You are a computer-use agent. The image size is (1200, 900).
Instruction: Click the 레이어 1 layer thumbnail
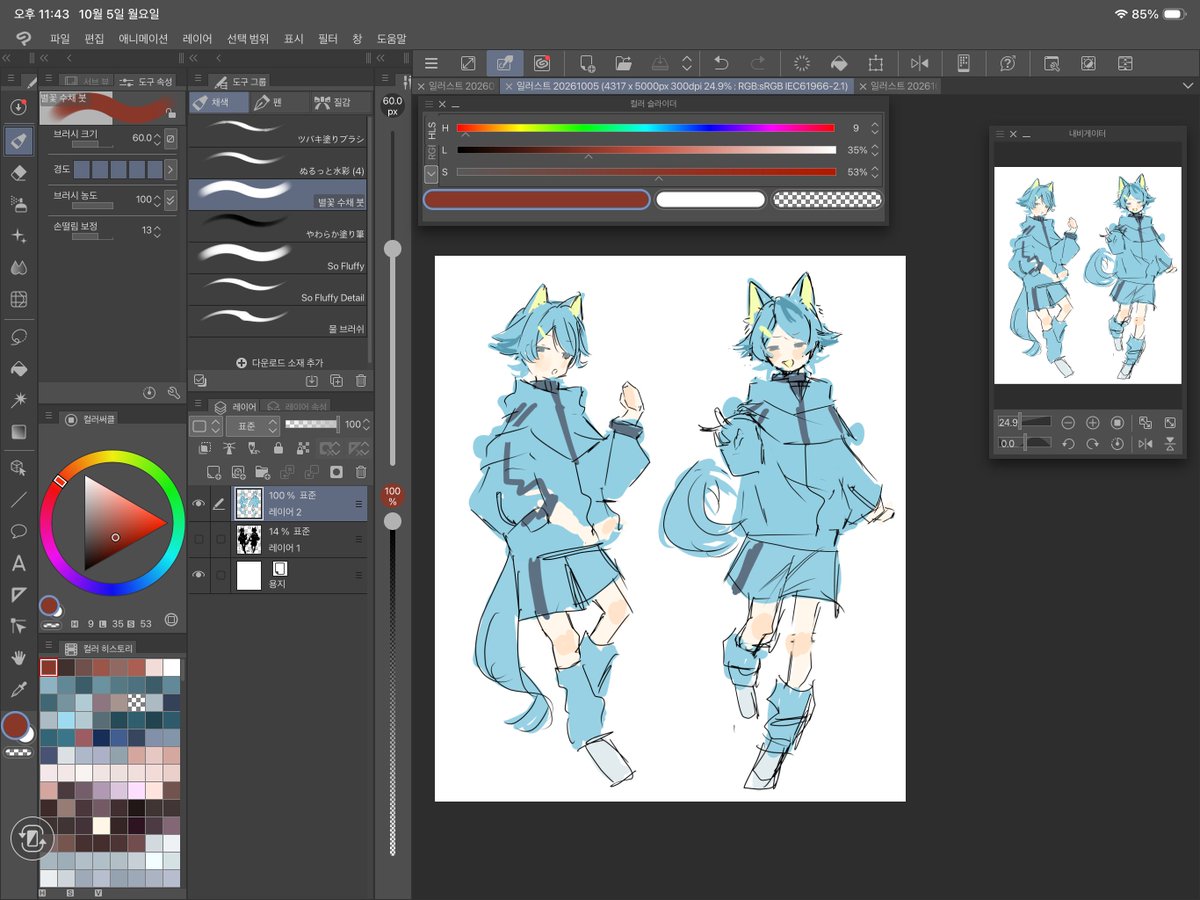coord(247,540)
